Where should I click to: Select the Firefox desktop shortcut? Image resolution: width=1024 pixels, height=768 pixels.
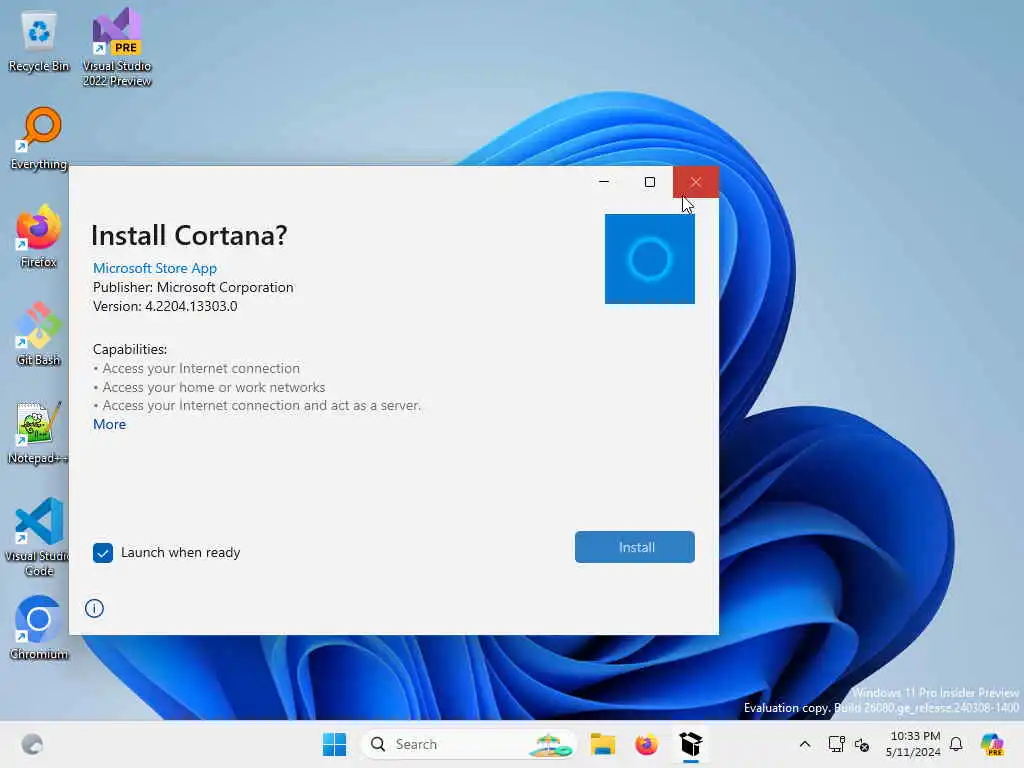[39, 236]
